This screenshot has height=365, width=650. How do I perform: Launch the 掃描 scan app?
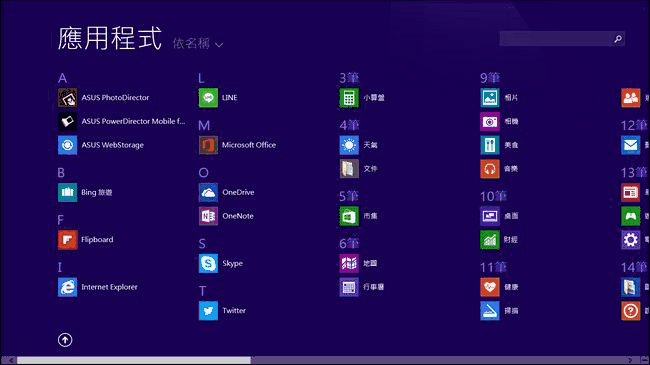[499, 310]
